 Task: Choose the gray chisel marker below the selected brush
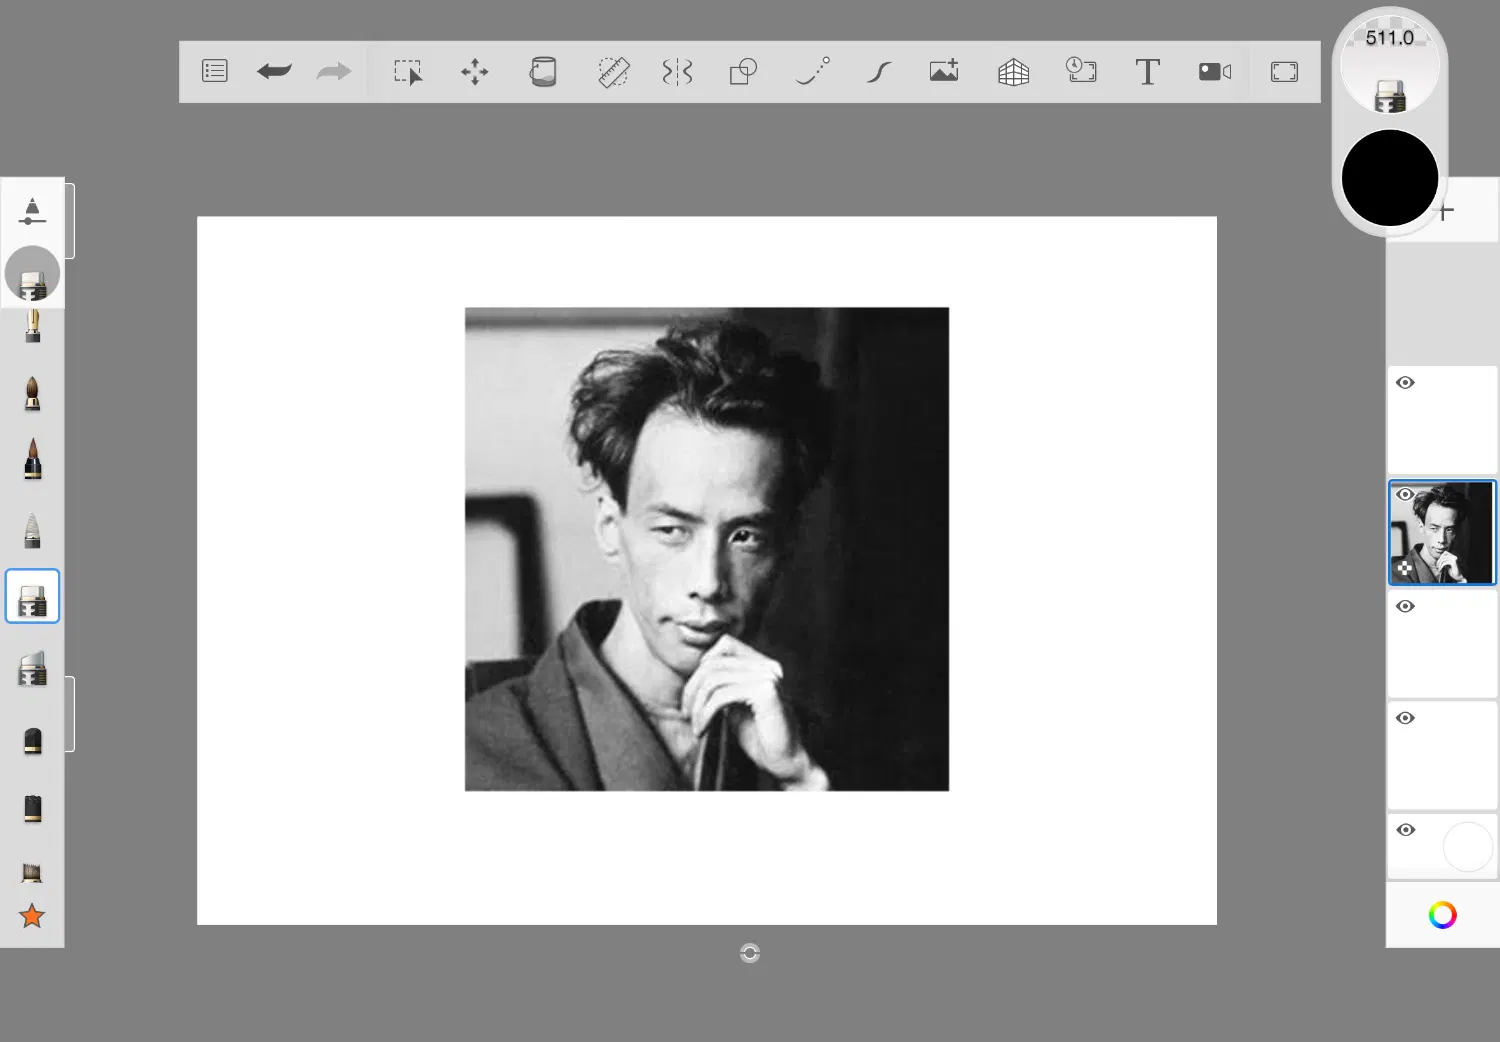(33, 669)
